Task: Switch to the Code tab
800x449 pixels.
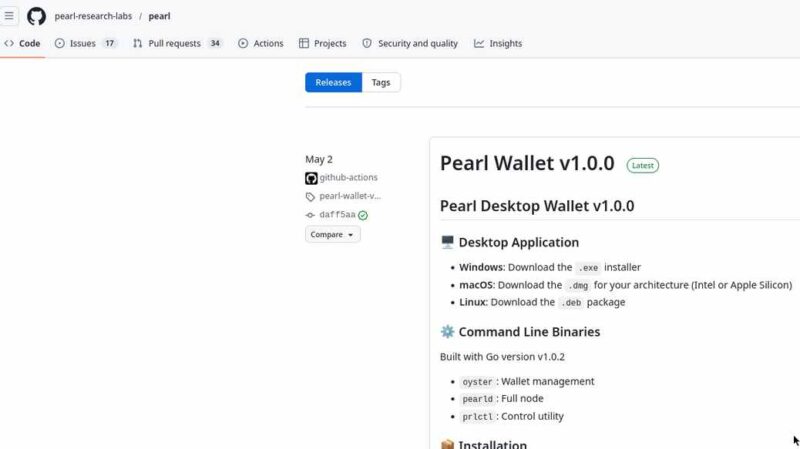Action: pyautogui.click(x=22, y=43)
